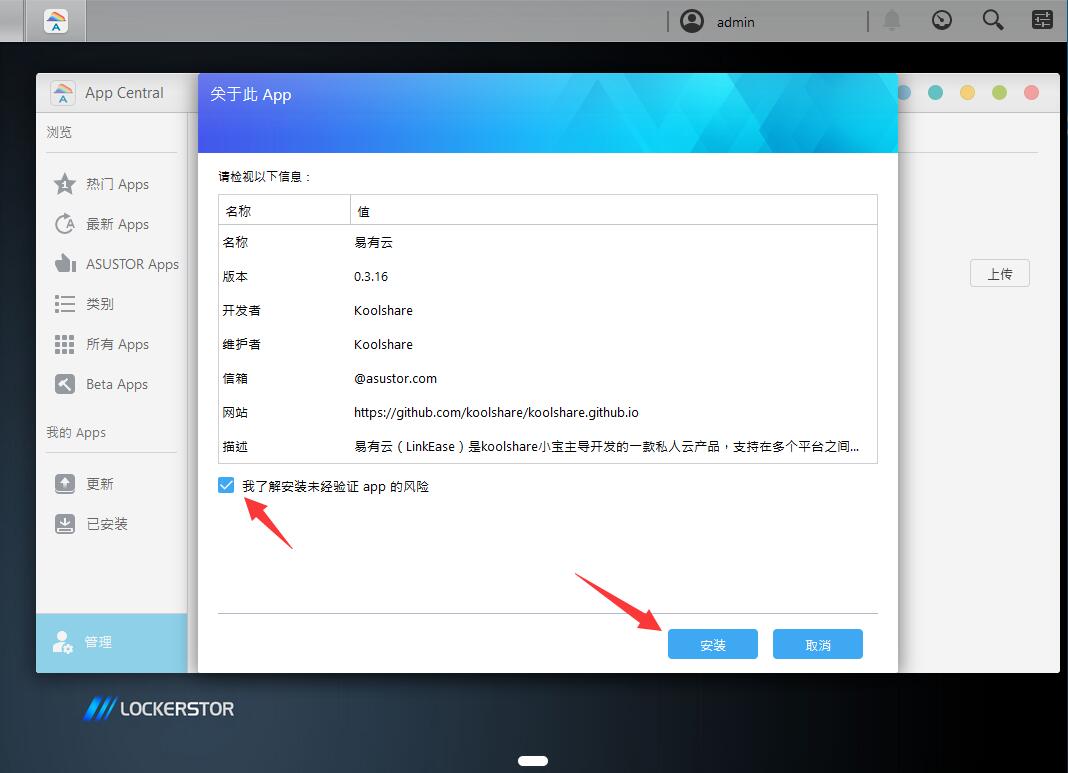Open 所有 Apps in the sidebar

point(117,344)
